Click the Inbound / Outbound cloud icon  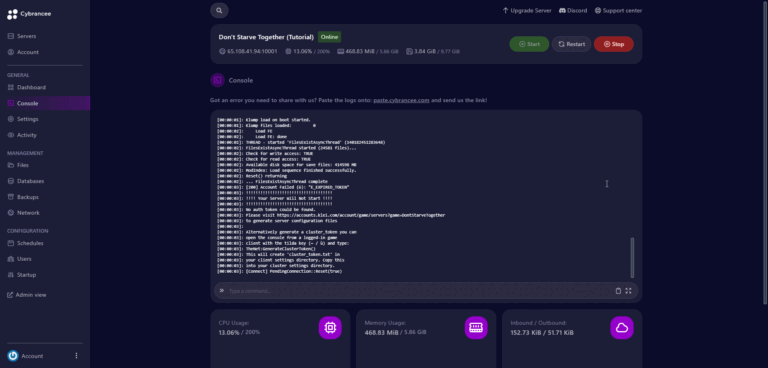622,328
